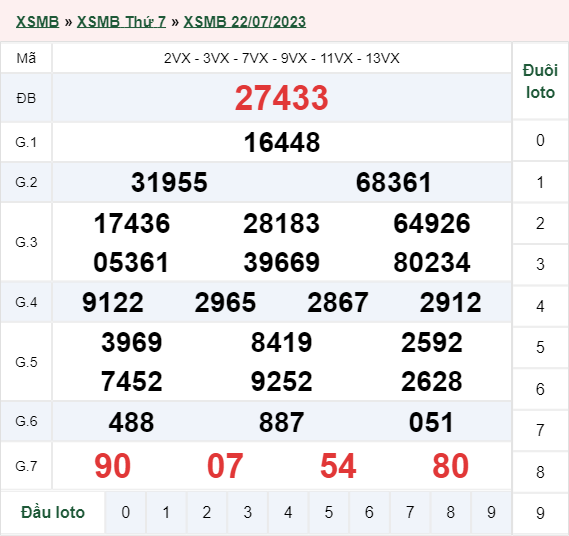
Task: Select Đuôi loto digit 1
Action: click(540, 182)
